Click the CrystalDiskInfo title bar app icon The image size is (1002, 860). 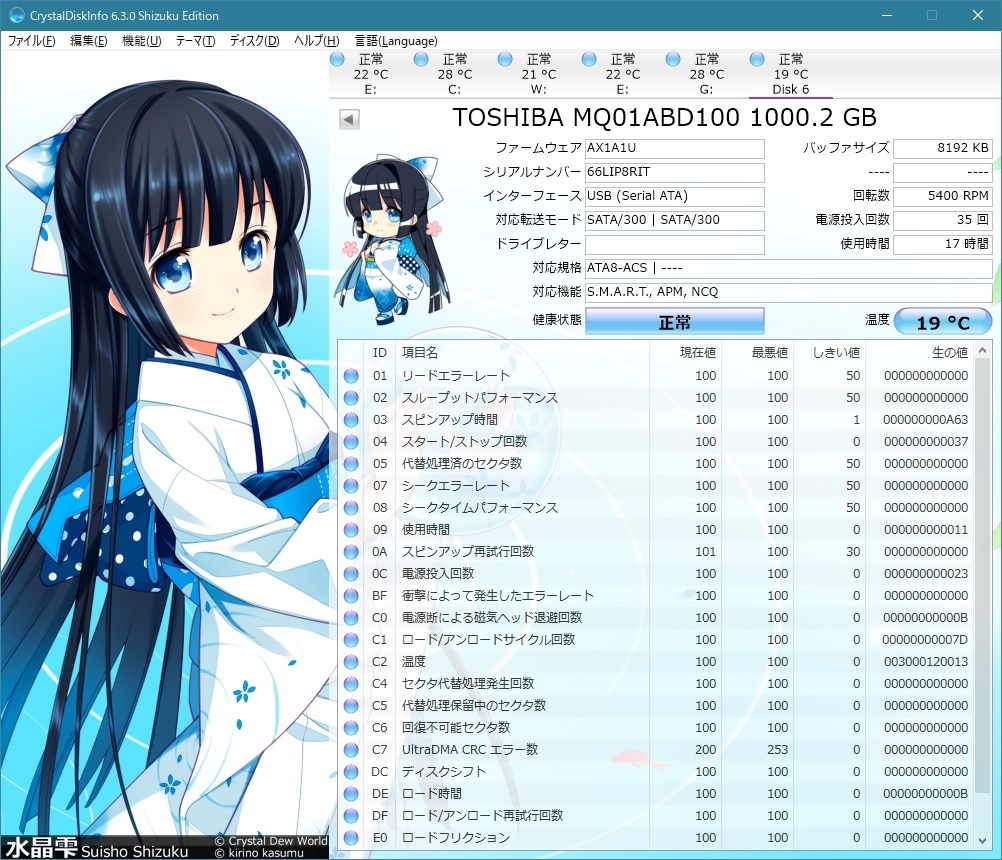[x=16, y=15]
